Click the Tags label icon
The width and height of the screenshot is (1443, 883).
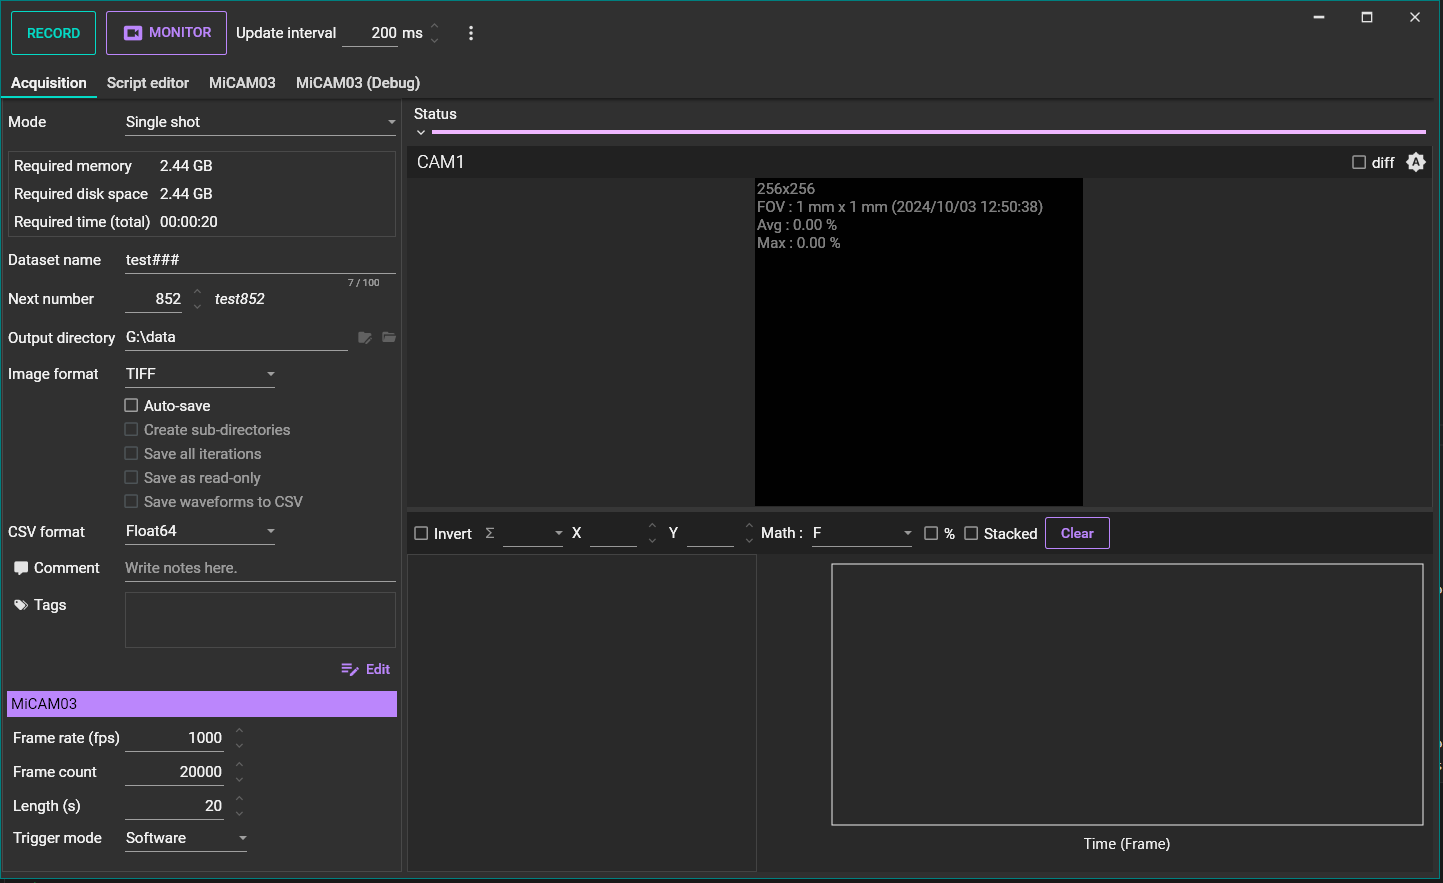[21, 605]
